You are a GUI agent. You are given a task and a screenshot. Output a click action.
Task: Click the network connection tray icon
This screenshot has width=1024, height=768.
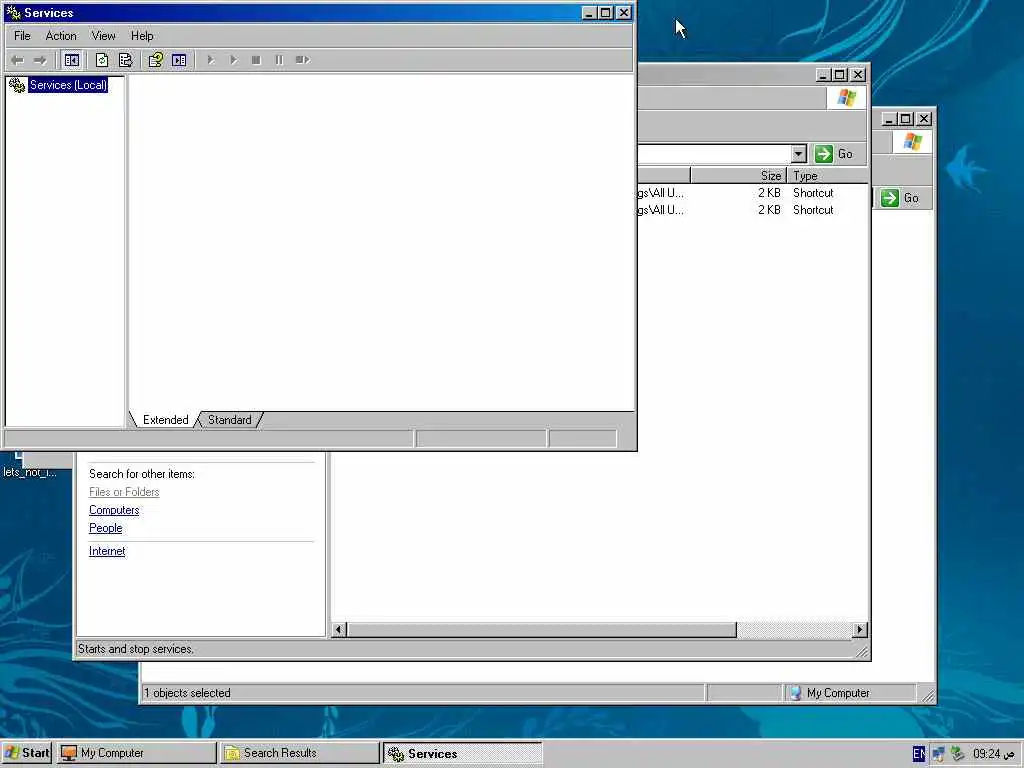[938, 754]
